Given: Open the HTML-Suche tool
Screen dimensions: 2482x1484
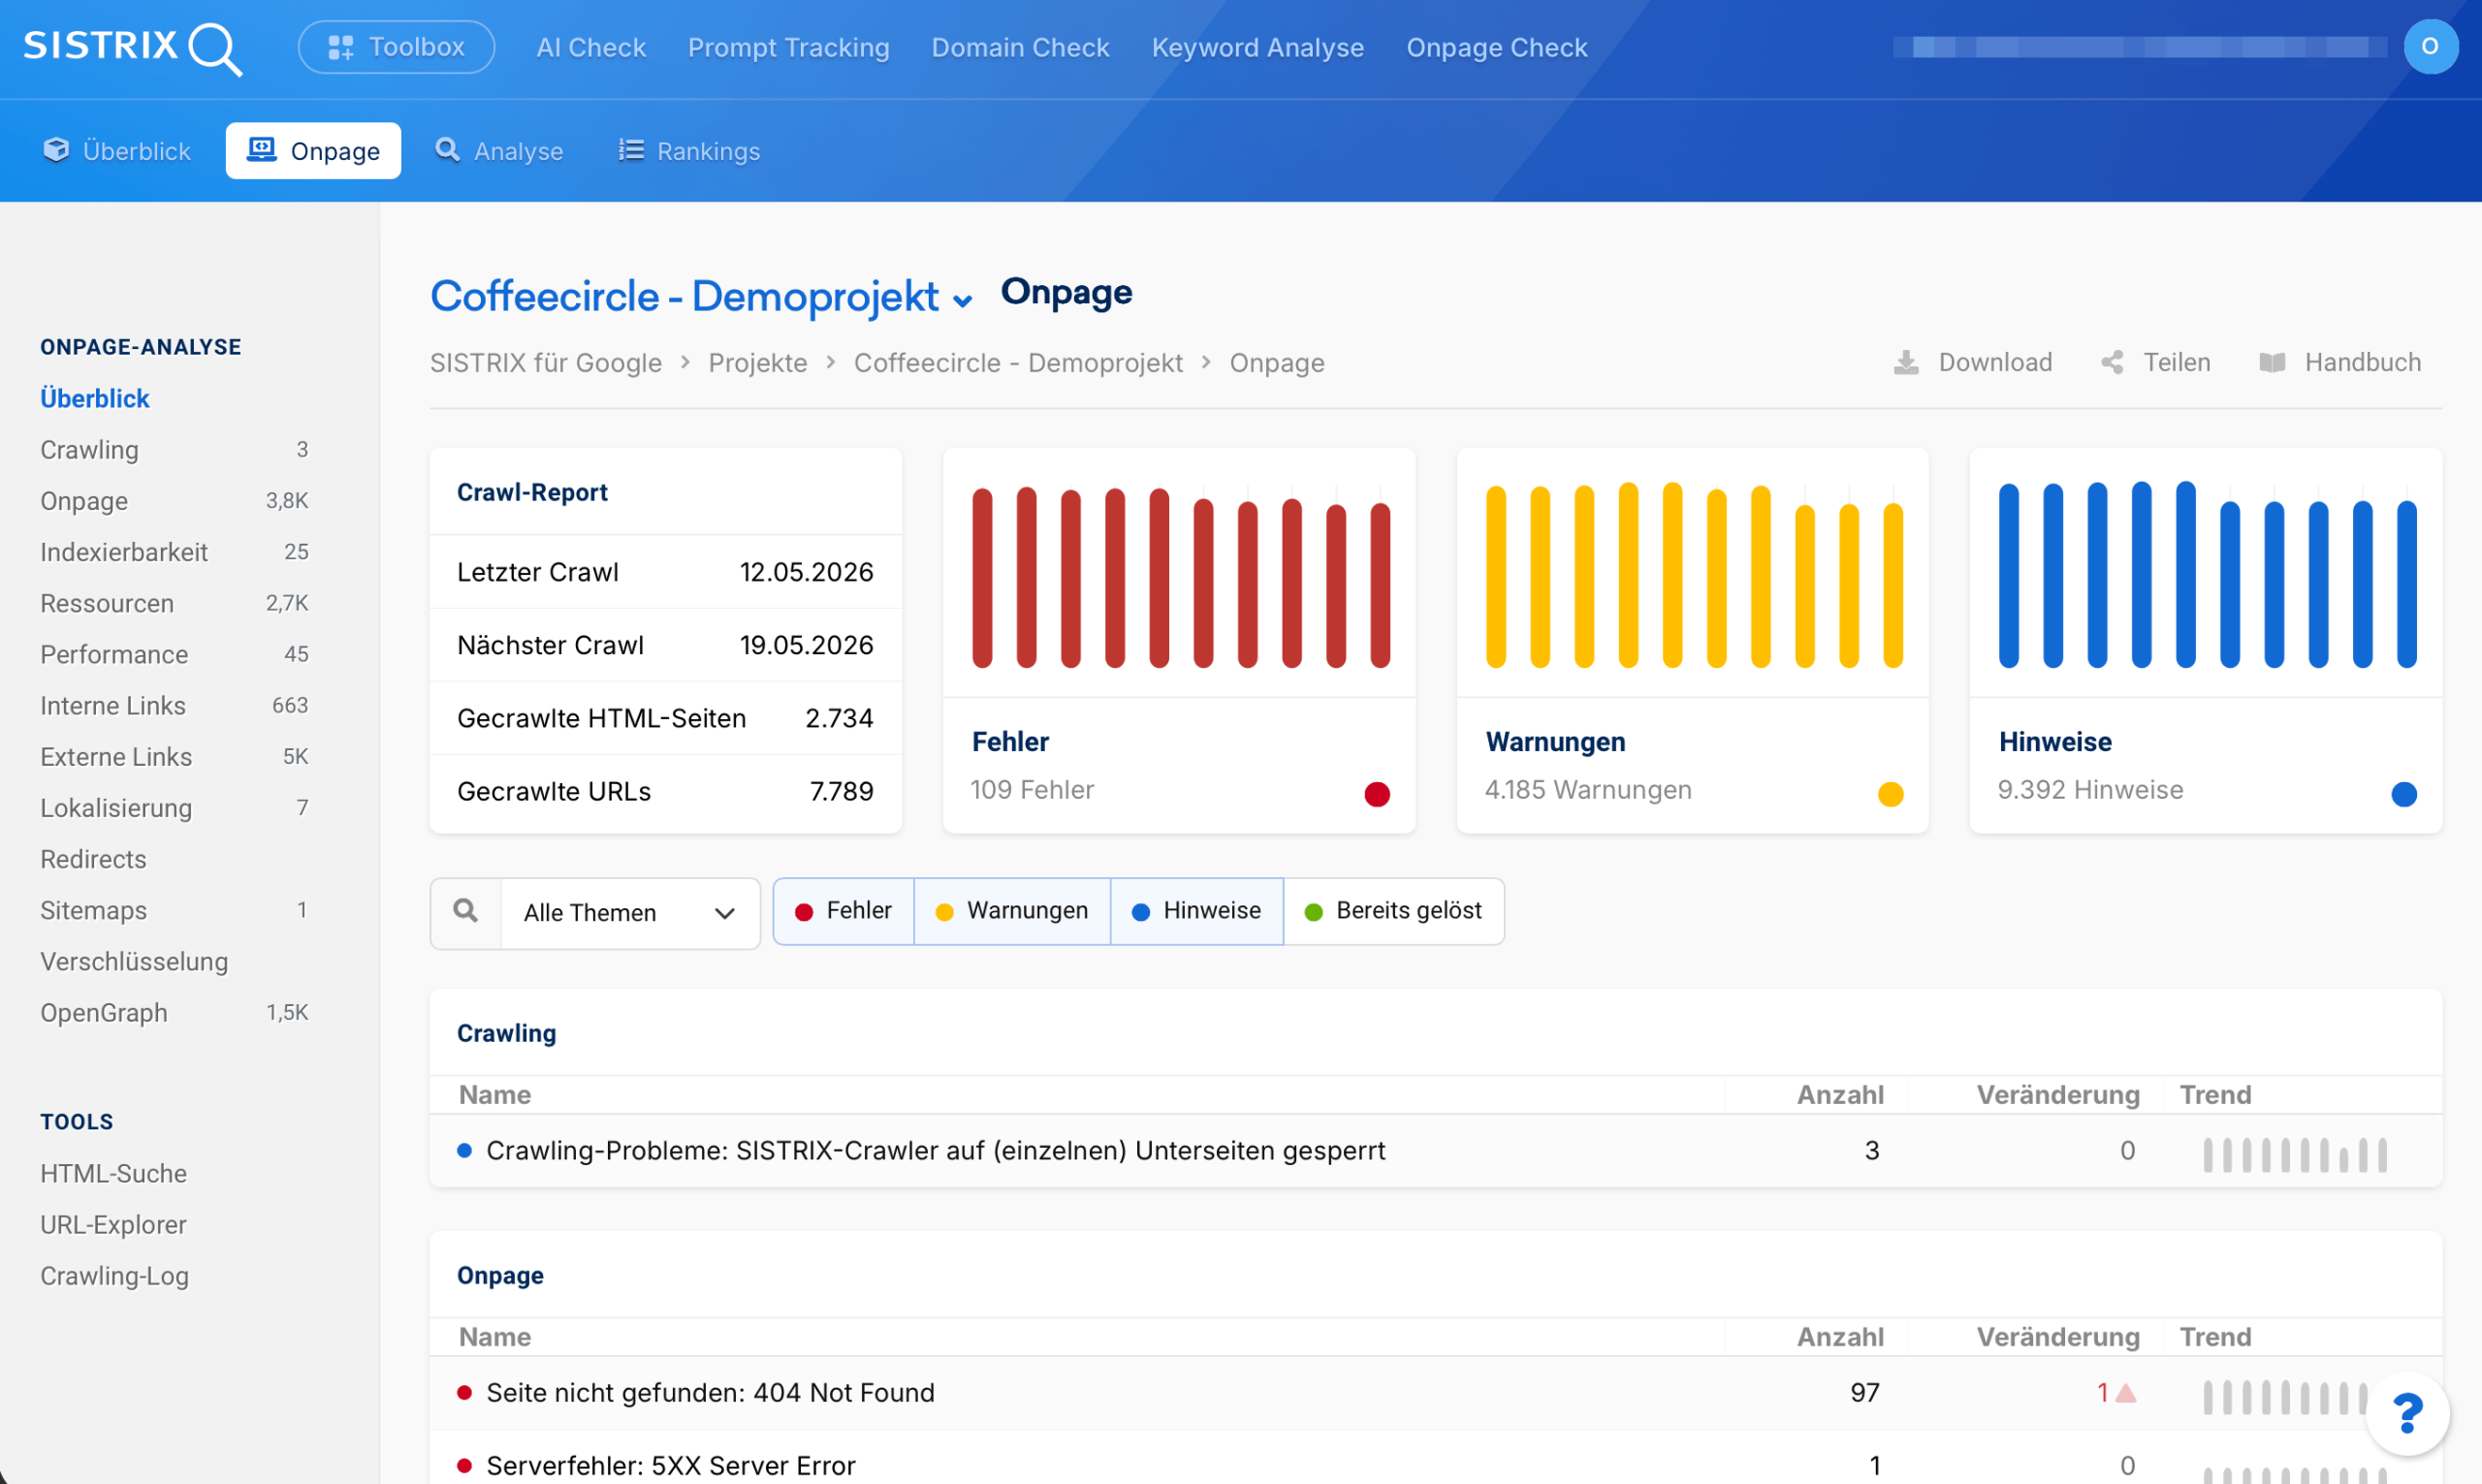Looking at the screenshot, I should (x=113, y=1174).
